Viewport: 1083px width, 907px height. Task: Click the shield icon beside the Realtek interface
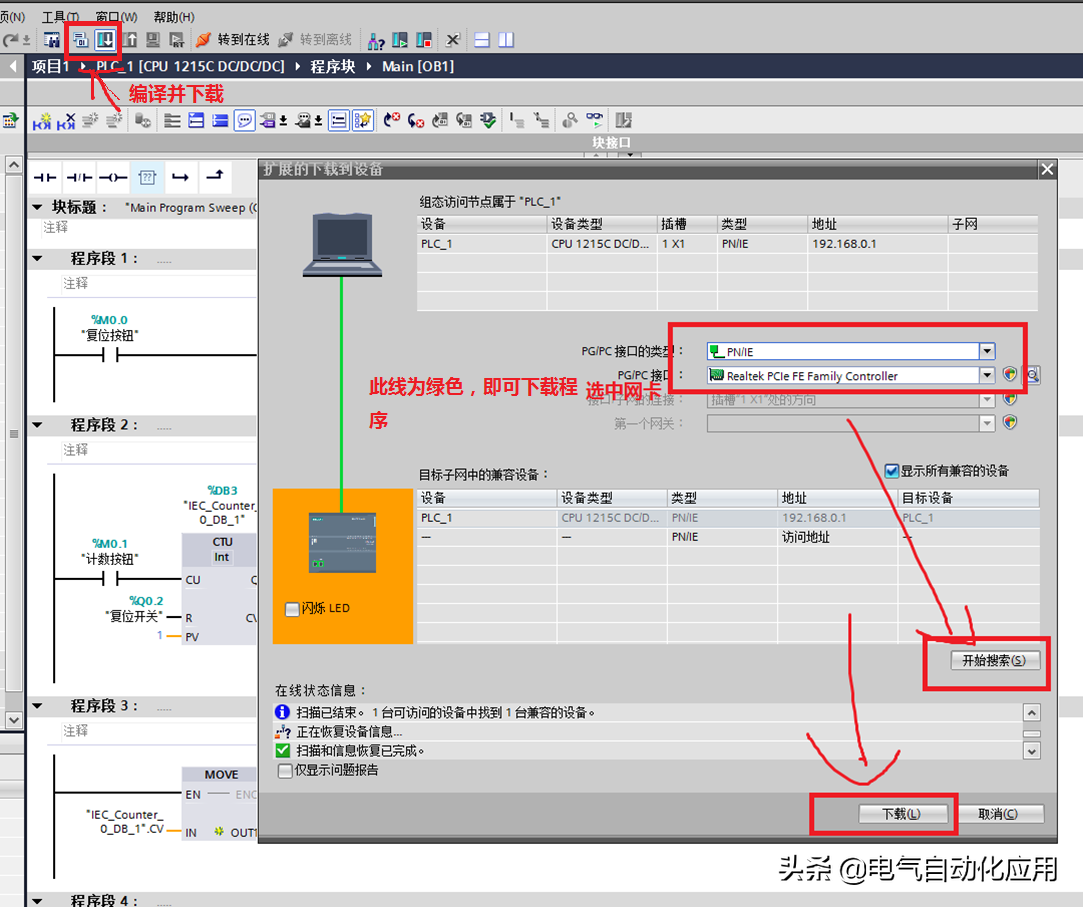(x=1010, y=374)
